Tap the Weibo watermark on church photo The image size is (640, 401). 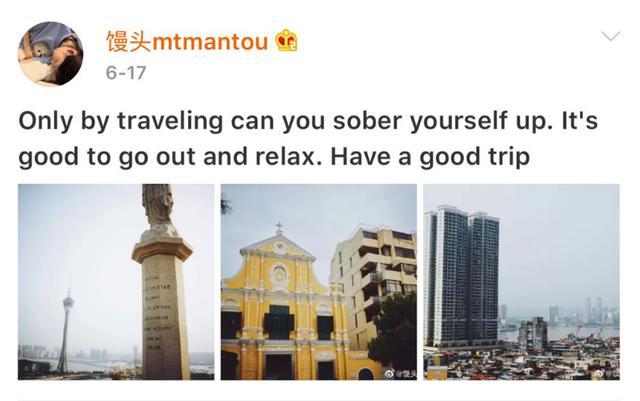(400, 373)
